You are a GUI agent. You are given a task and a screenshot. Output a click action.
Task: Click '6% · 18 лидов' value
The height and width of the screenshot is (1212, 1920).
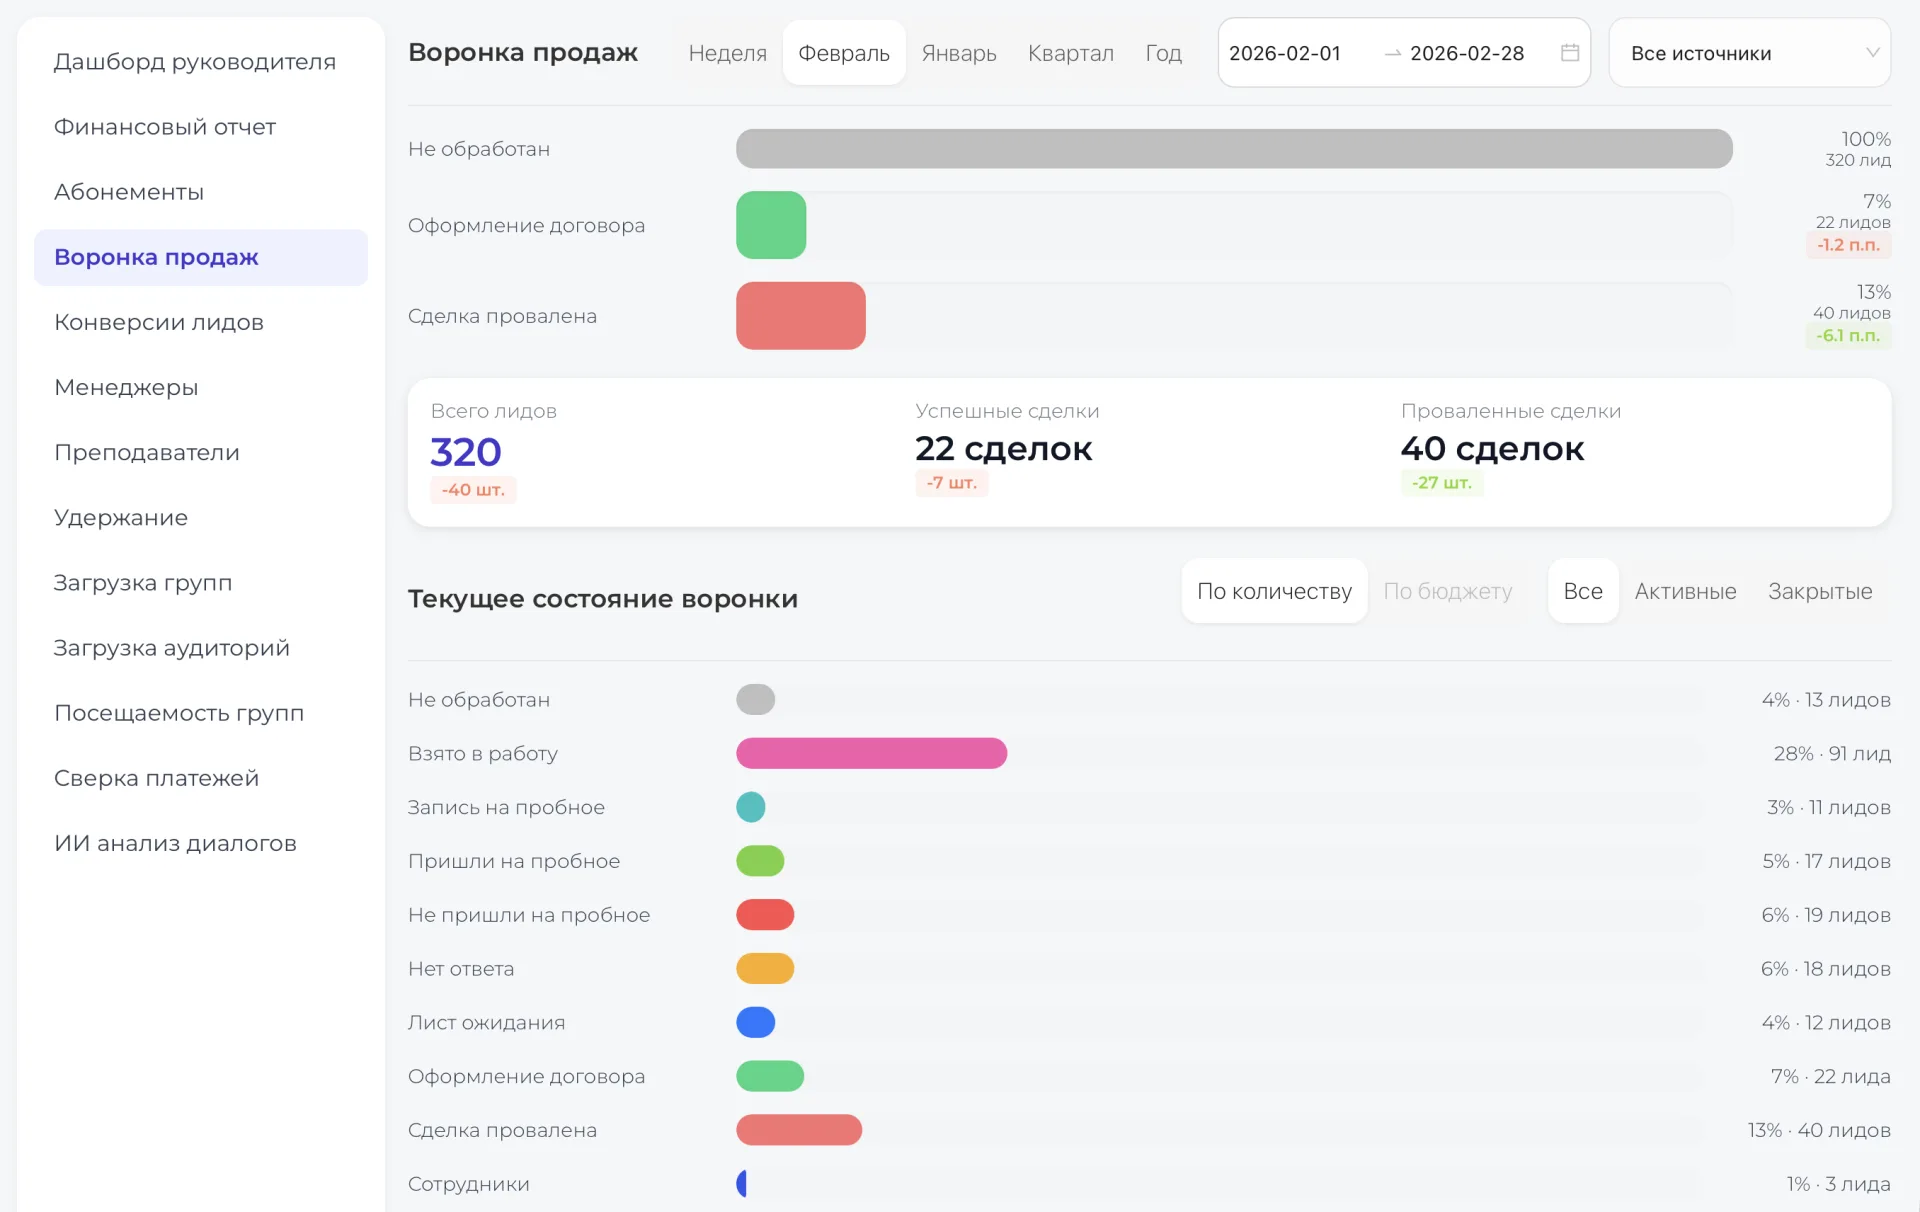(x=1826, y=968)
